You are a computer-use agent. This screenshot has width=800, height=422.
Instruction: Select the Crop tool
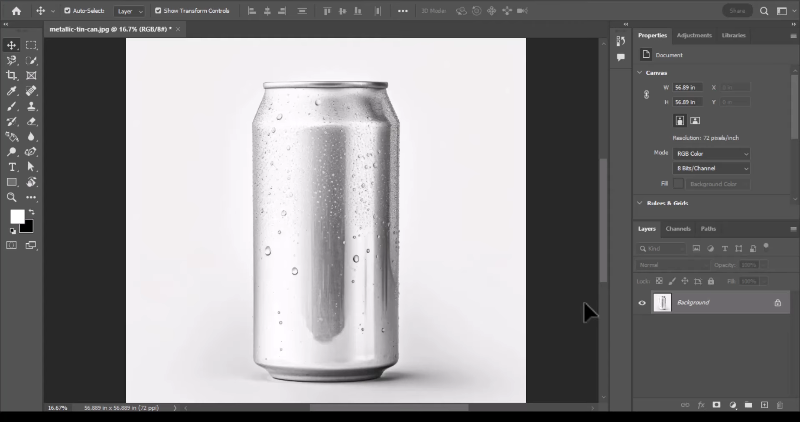coord(12,75)
